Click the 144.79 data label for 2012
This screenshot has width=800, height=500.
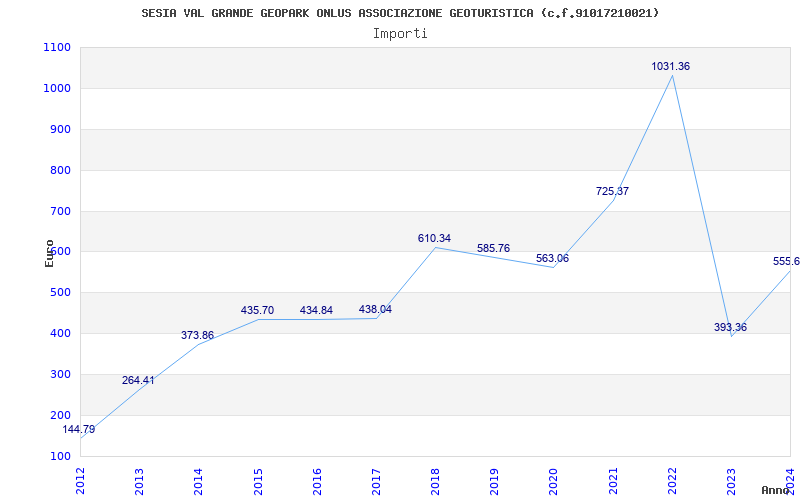pyautogui.click(x=79, y=430)
